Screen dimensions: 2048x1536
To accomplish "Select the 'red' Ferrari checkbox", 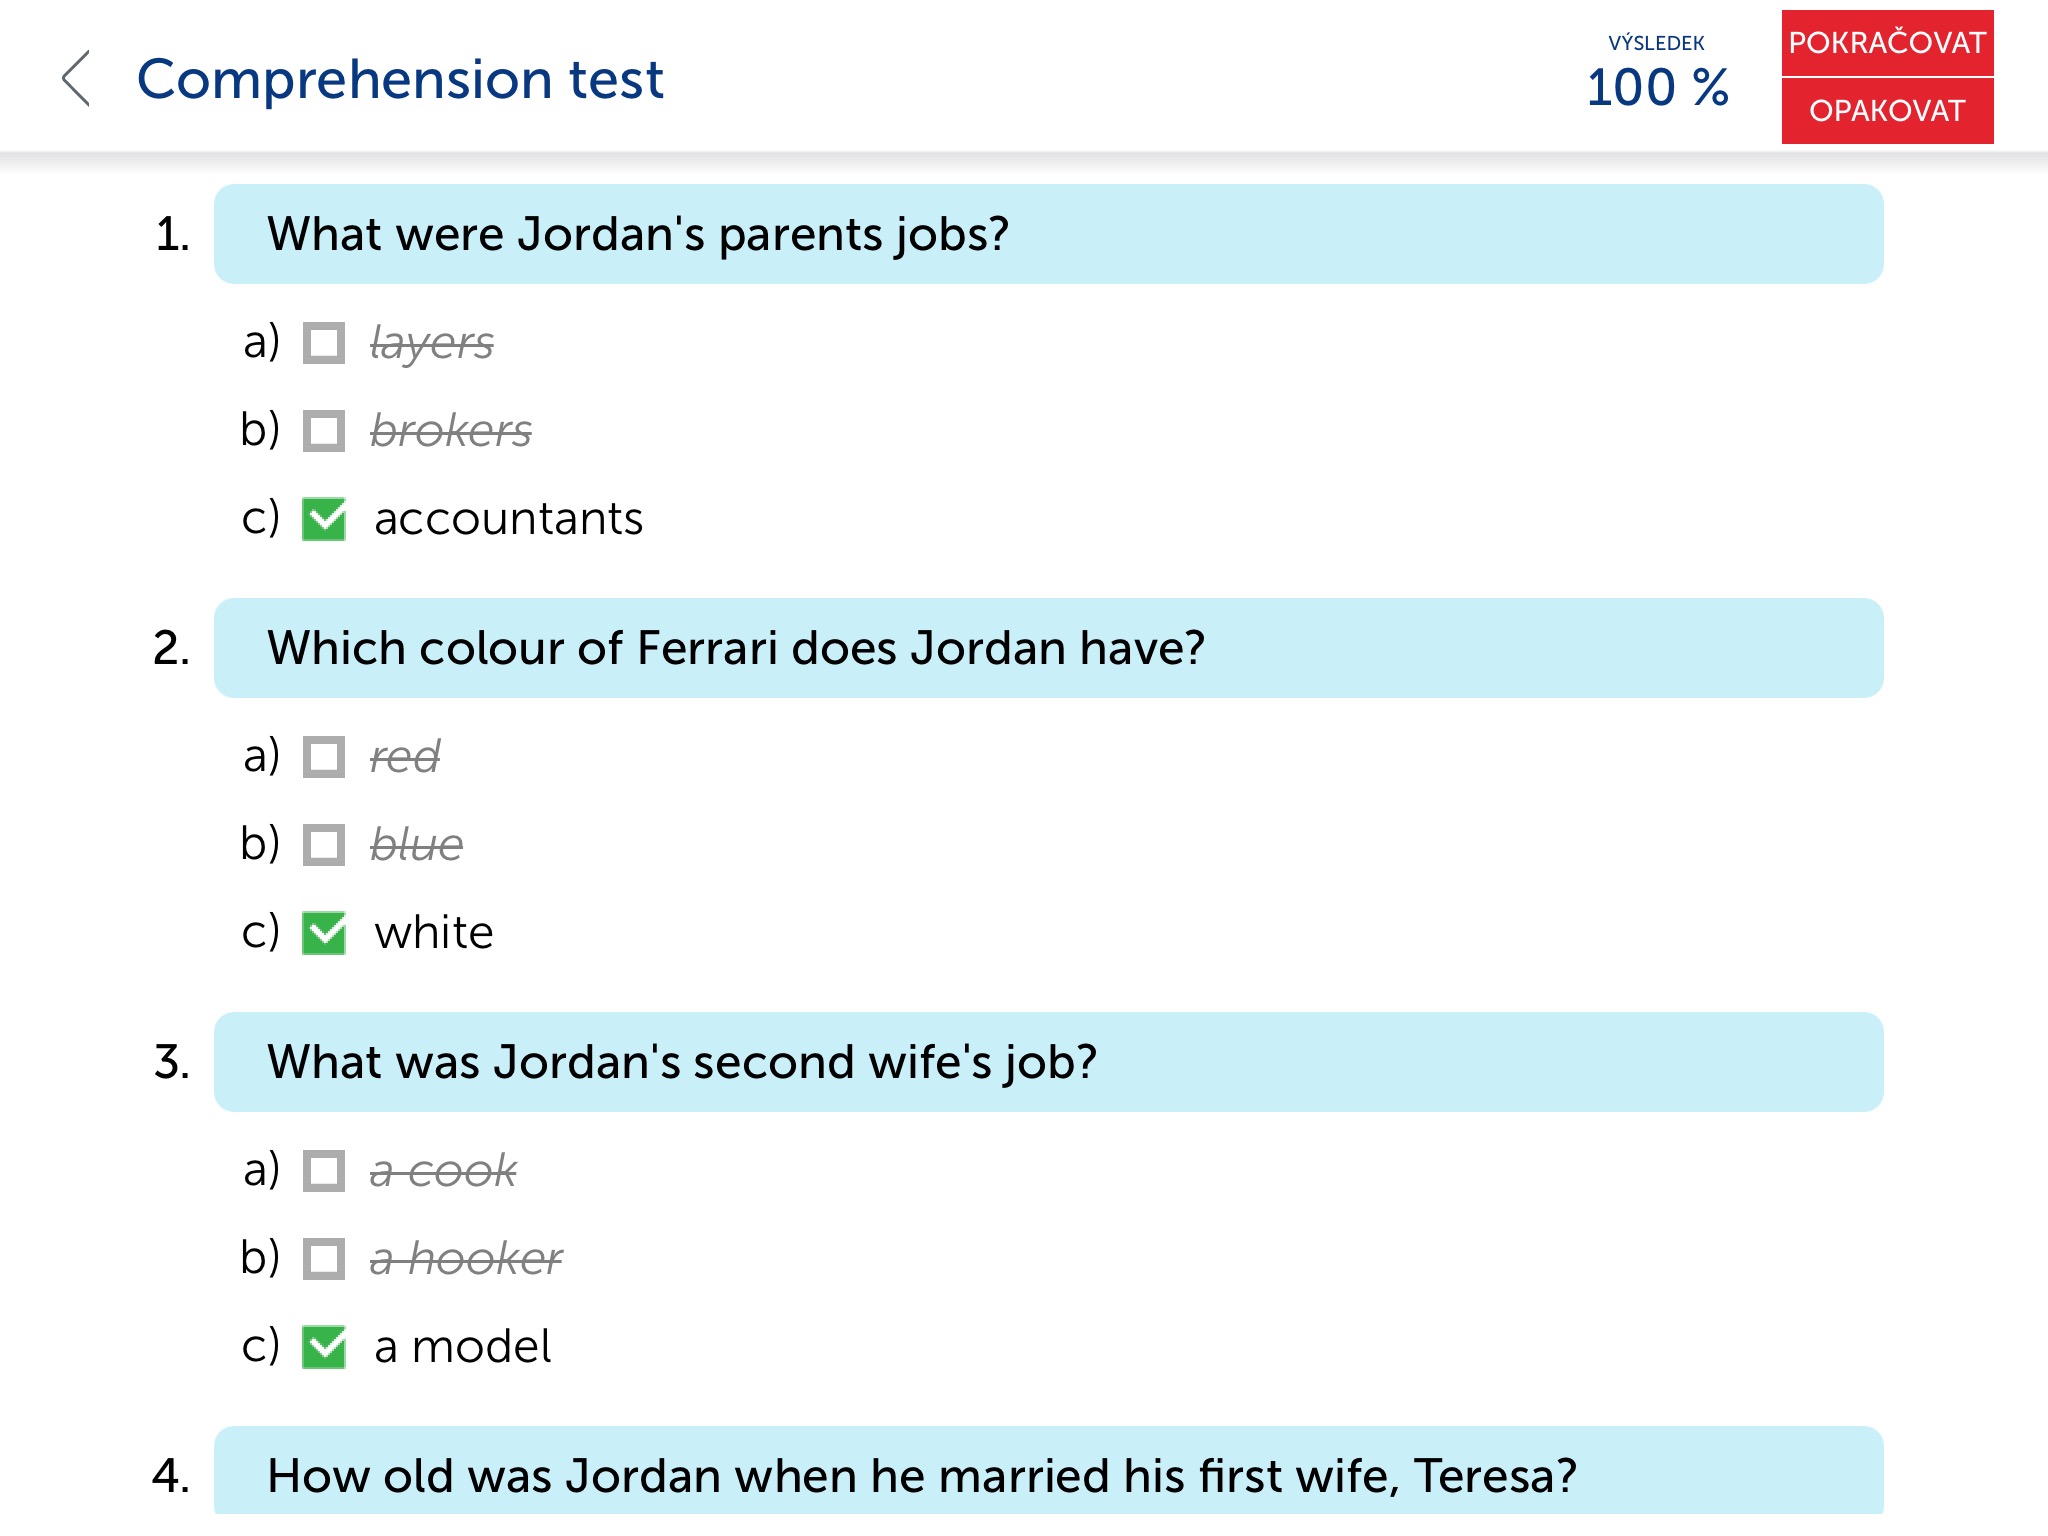I will click(x=324, y=757).
